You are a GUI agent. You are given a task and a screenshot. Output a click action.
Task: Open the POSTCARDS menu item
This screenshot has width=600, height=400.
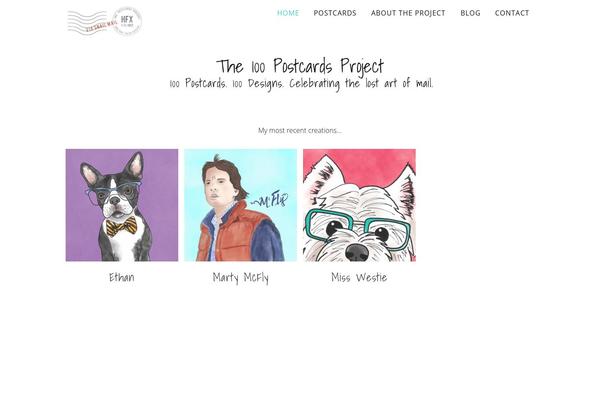coord(335,13)
